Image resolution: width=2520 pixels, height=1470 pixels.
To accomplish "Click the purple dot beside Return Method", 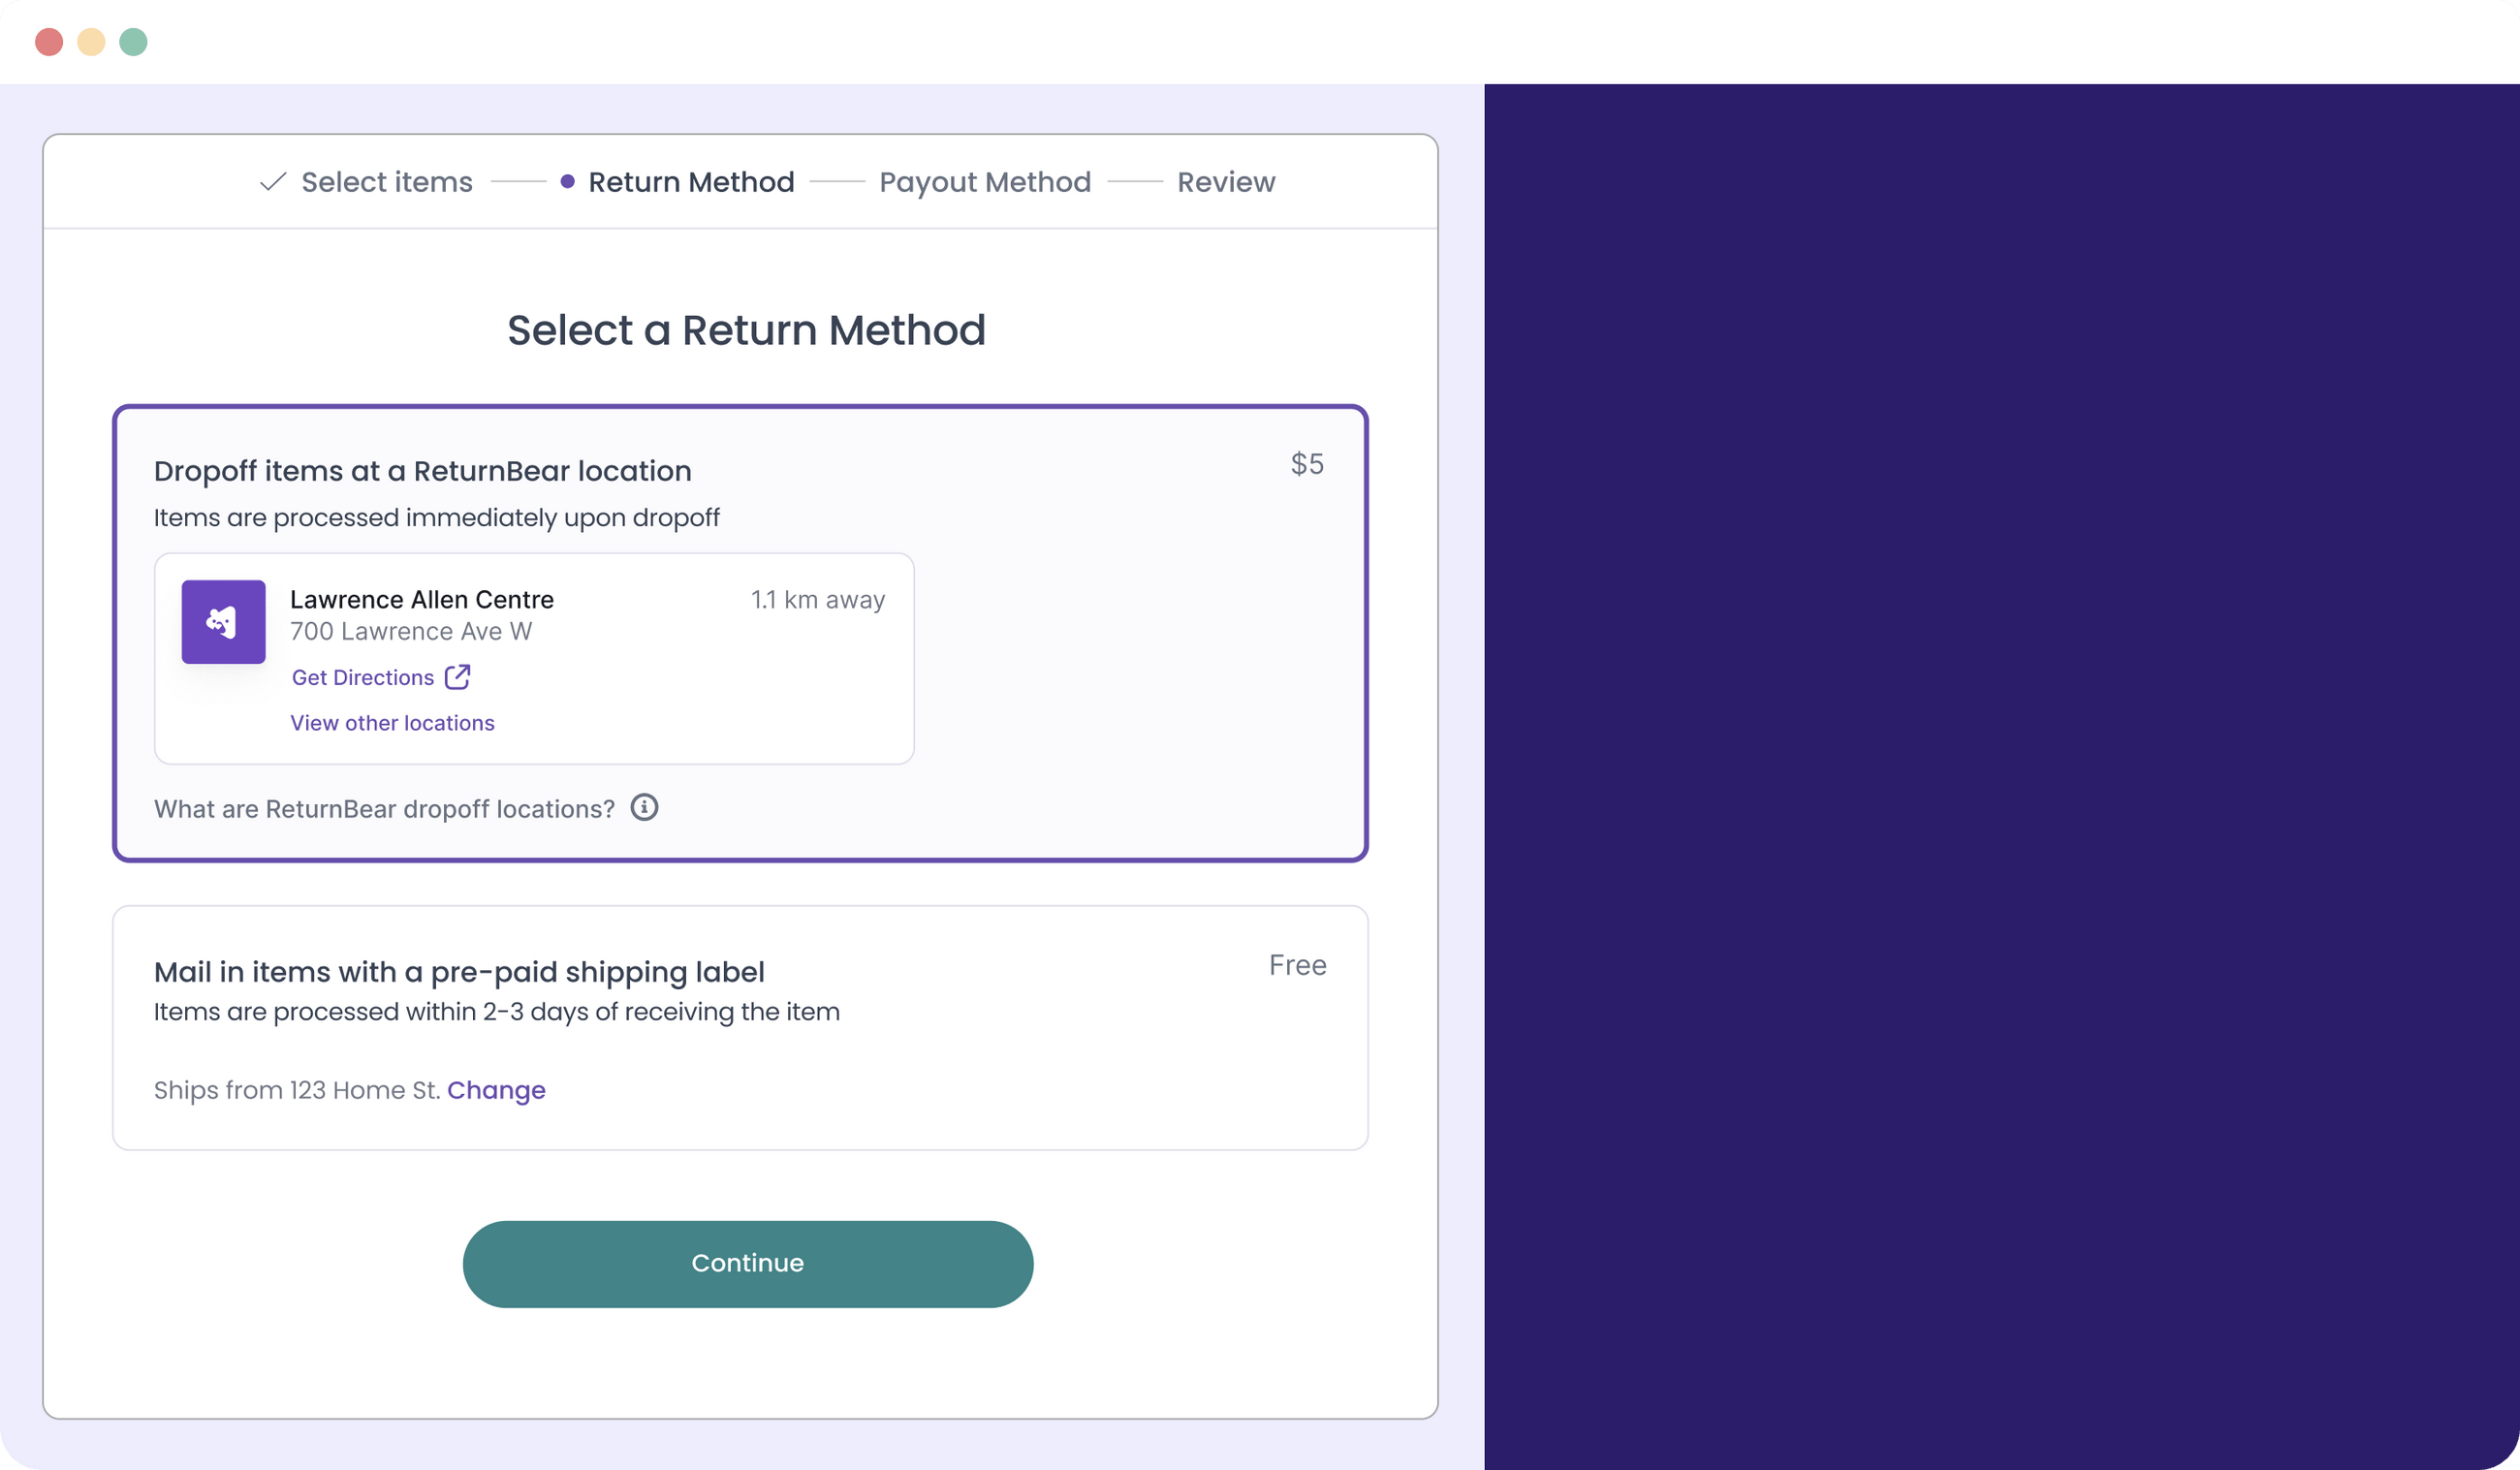I will (567, 182).
